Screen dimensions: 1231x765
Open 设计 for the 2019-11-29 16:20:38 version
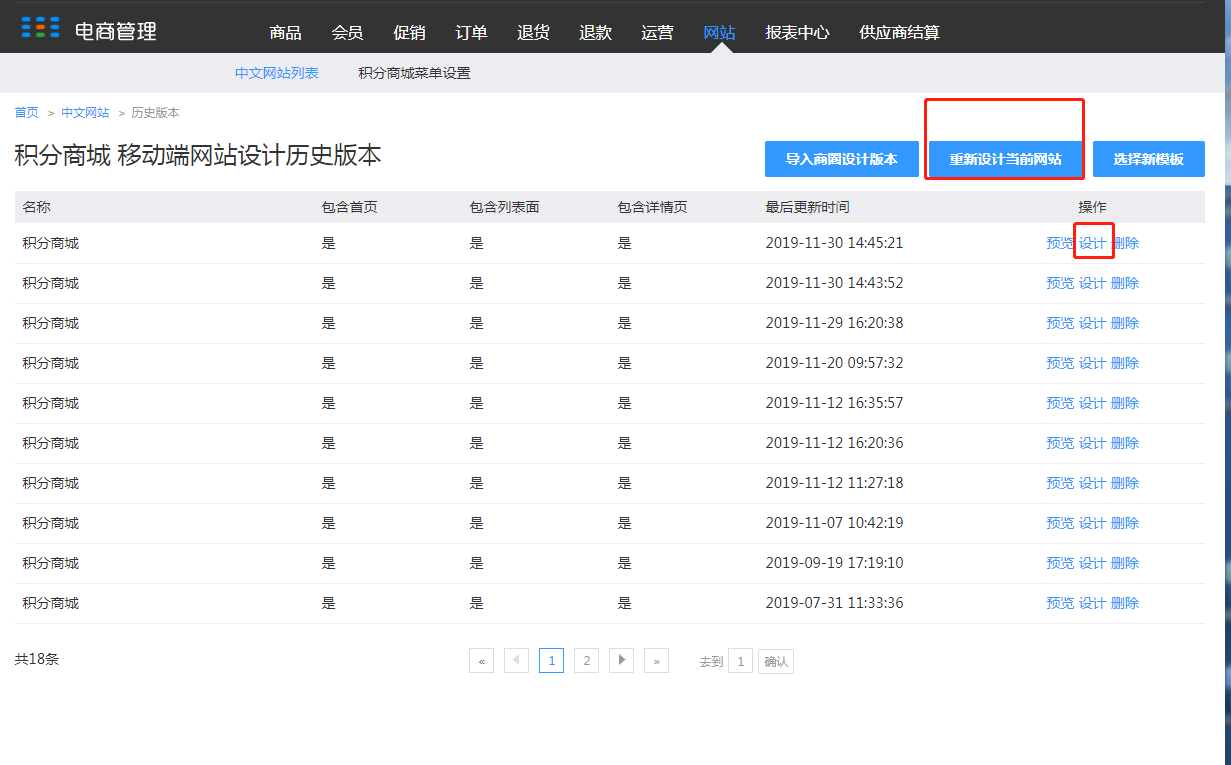click(x=1092, y=323)
